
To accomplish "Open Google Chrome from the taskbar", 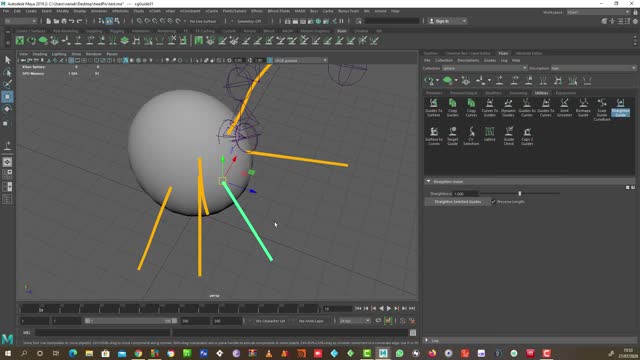I will [x=138, y=353].
